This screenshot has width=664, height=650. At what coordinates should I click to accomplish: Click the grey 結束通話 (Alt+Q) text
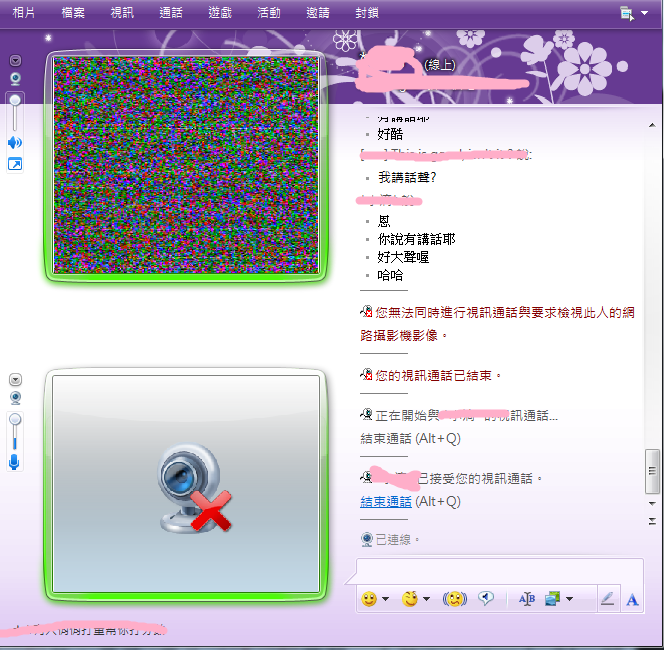click(x=410, y=438)
